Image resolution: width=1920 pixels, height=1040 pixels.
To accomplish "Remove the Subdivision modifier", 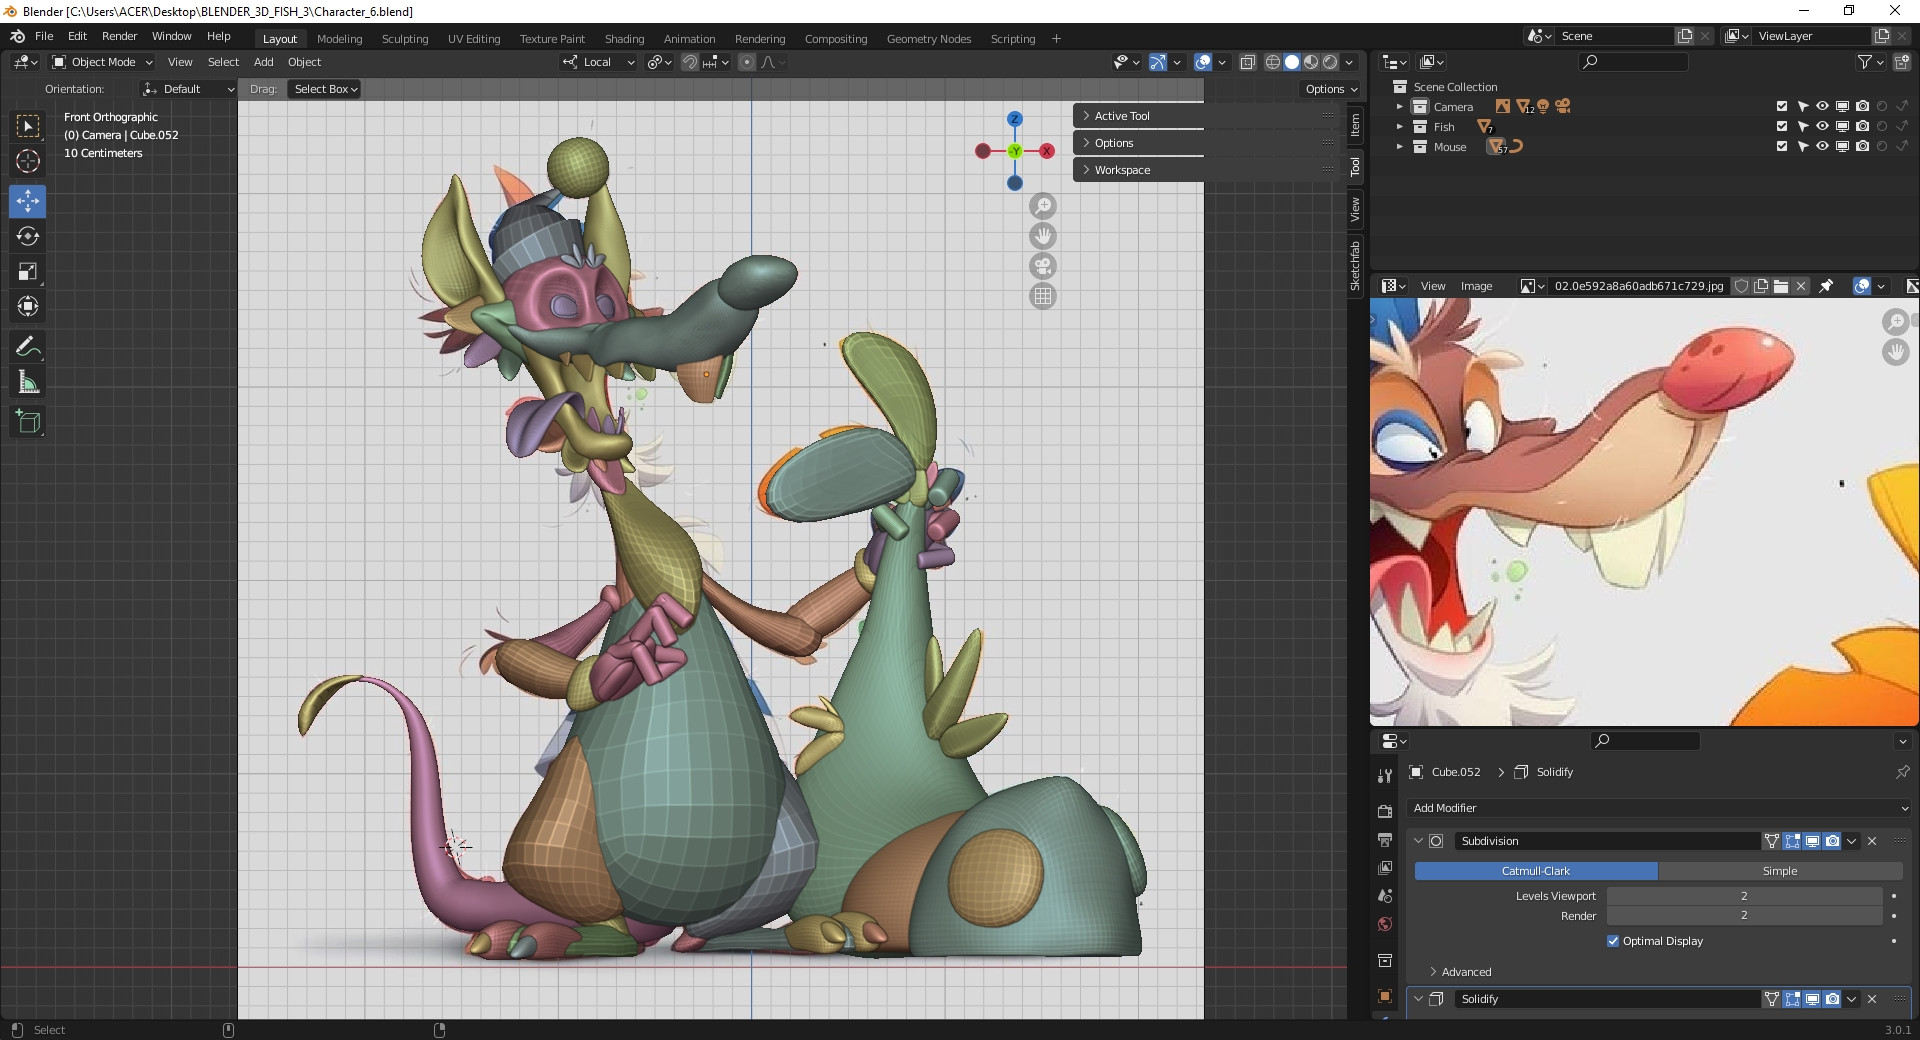I will 1872,841.
